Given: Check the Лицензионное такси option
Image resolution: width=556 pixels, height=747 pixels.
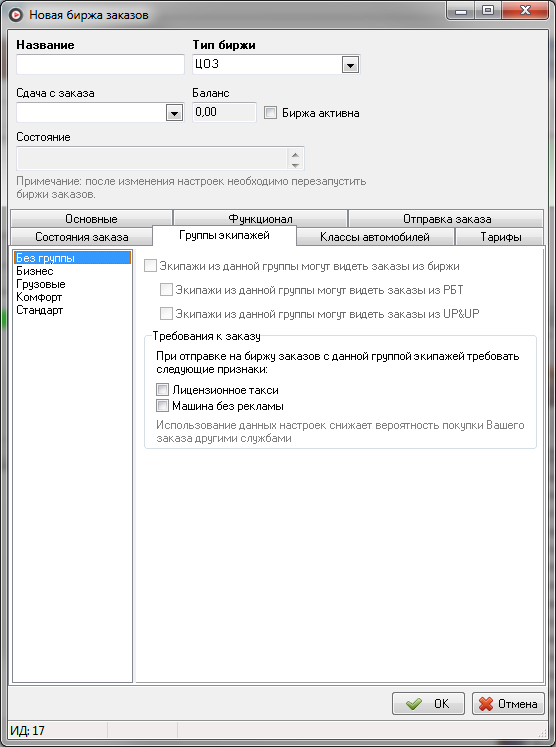Looking at the screenshot, I should (162, 390).
